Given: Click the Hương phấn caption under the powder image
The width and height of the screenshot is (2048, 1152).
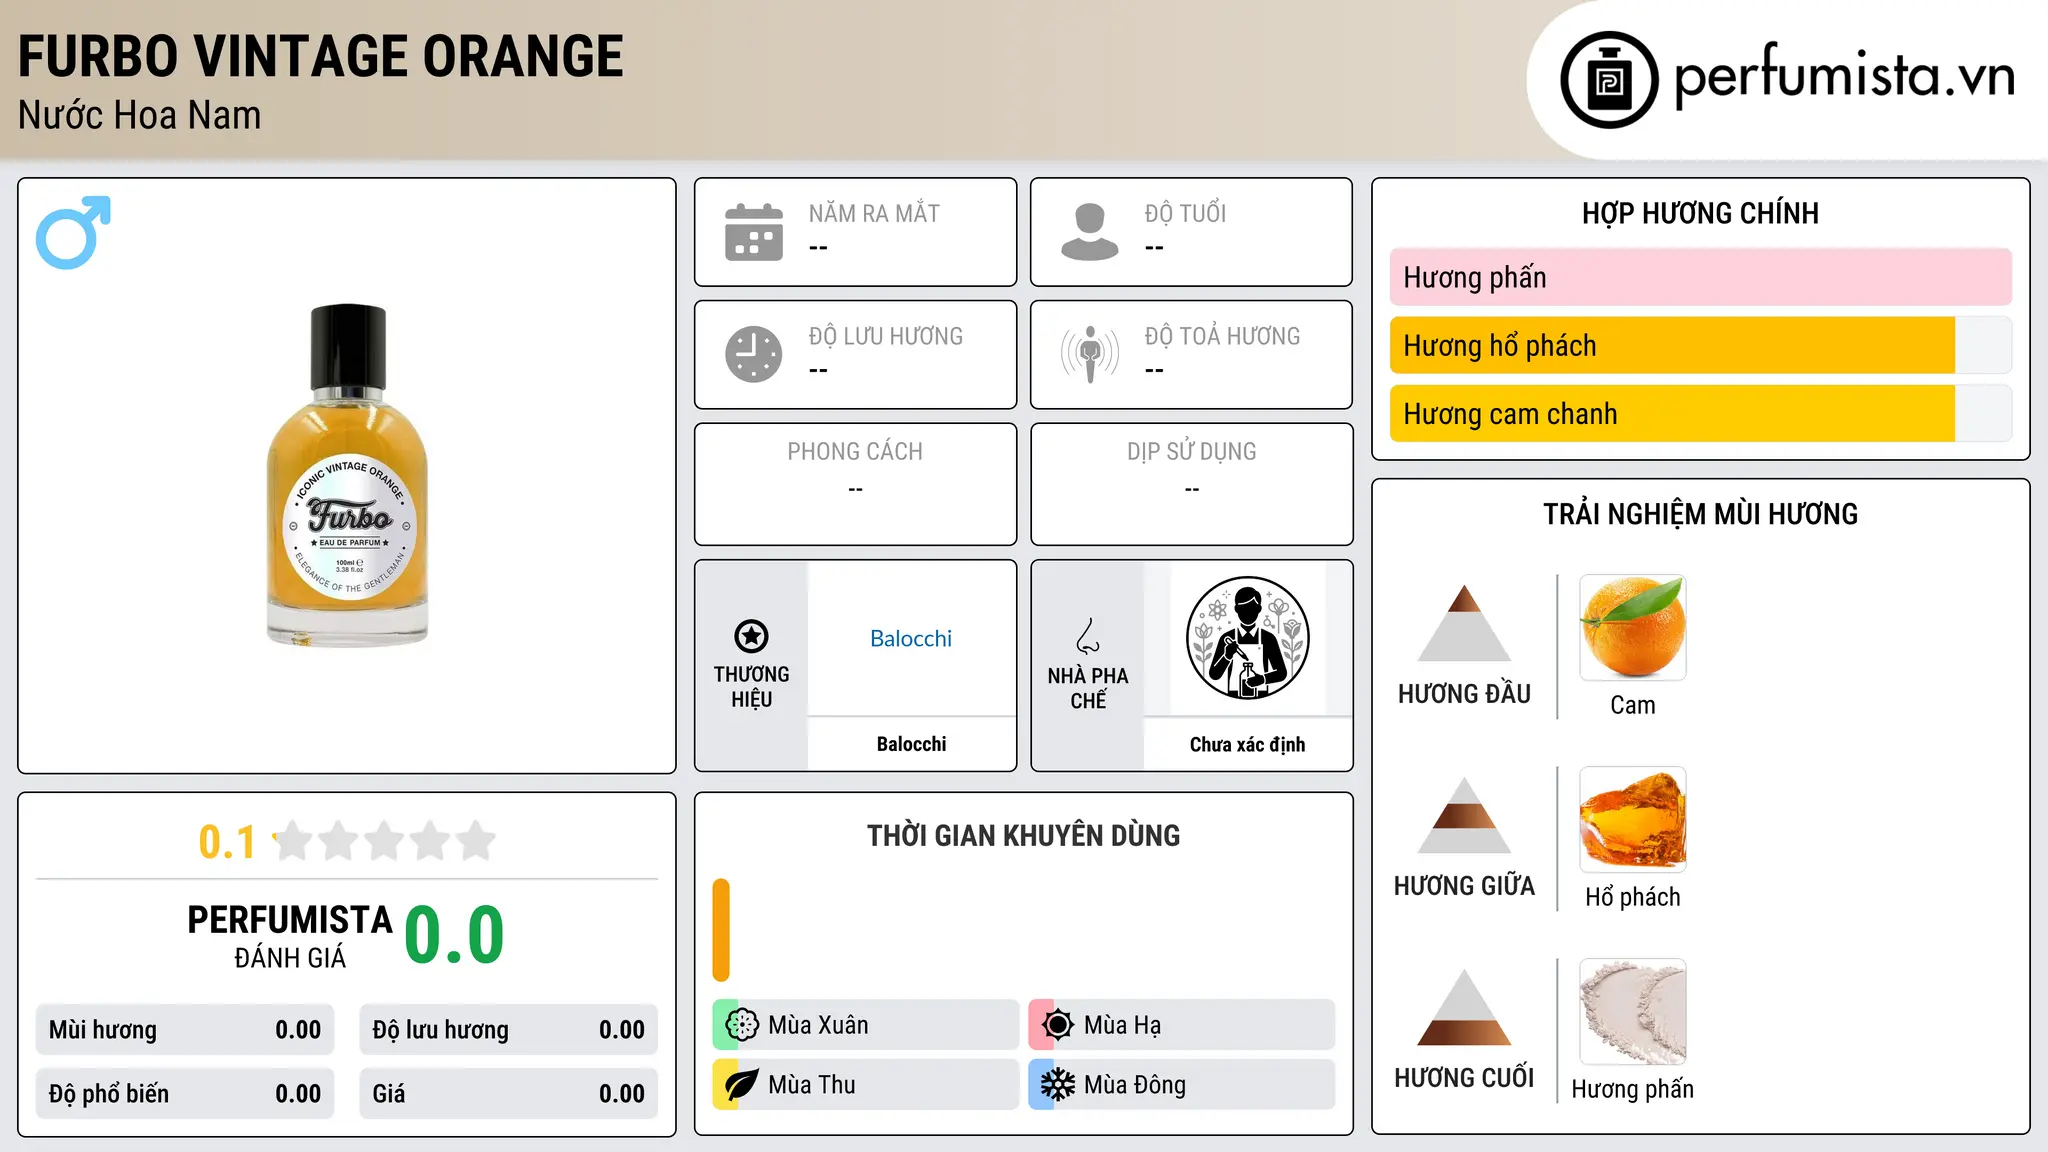Looking at the screenshot, I should tap(1633, 1089).
